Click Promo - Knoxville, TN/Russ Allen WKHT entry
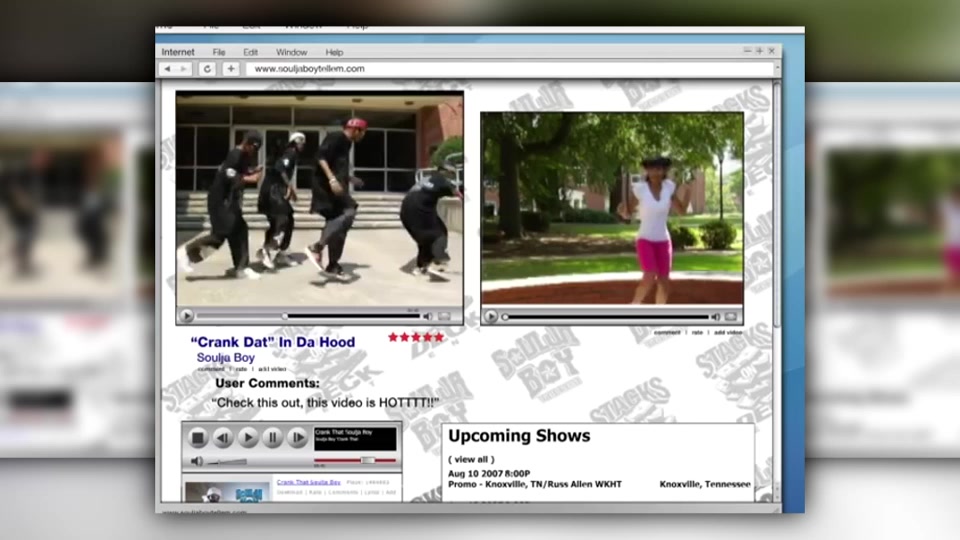 (534, 484)
